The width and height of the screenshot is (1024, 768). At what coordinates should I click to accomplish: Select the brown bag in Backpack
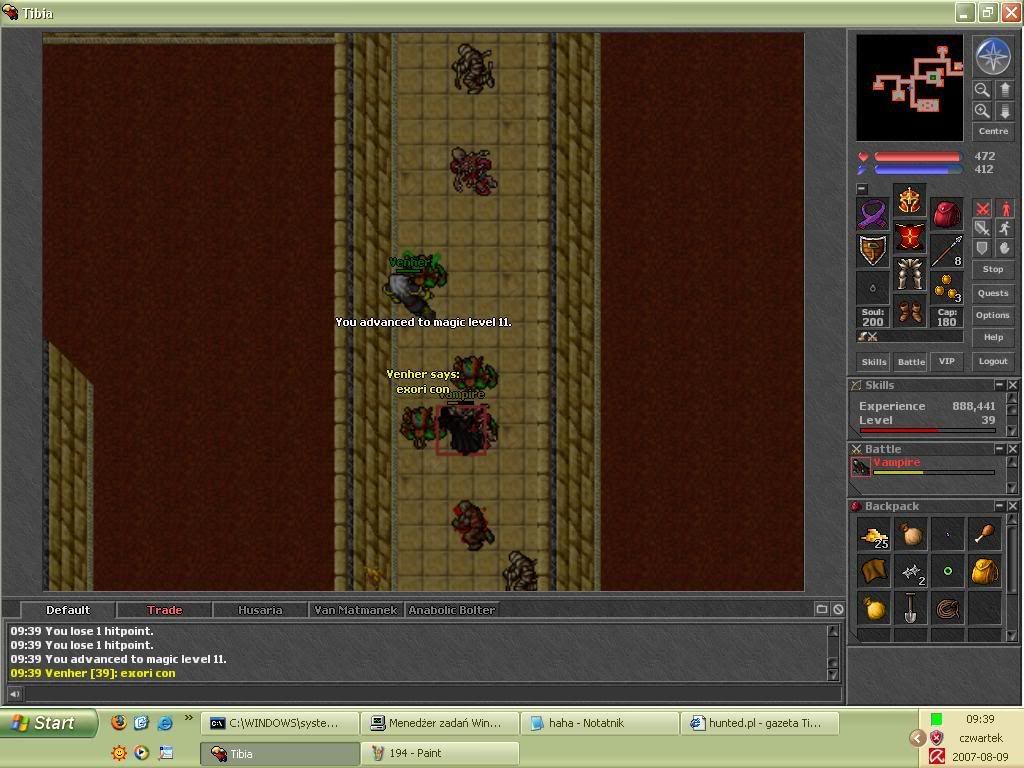click(910, 535)
